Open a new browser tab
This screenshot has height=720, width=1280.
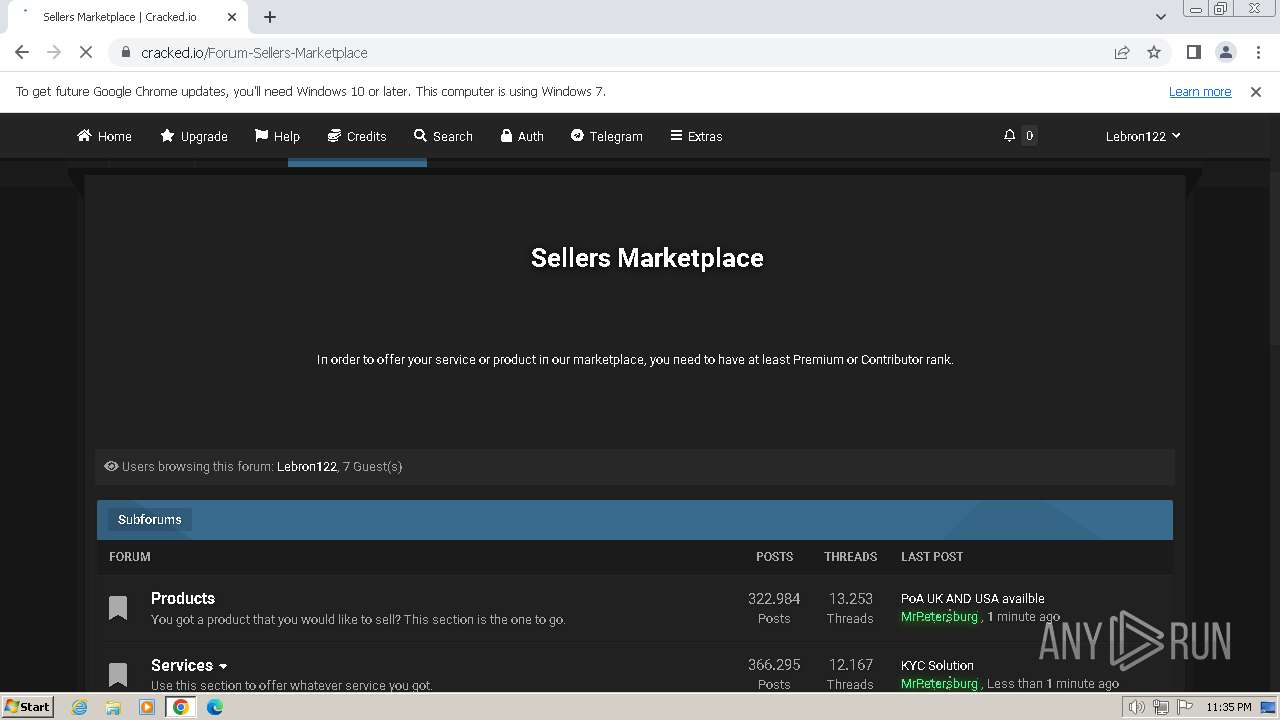270,17
